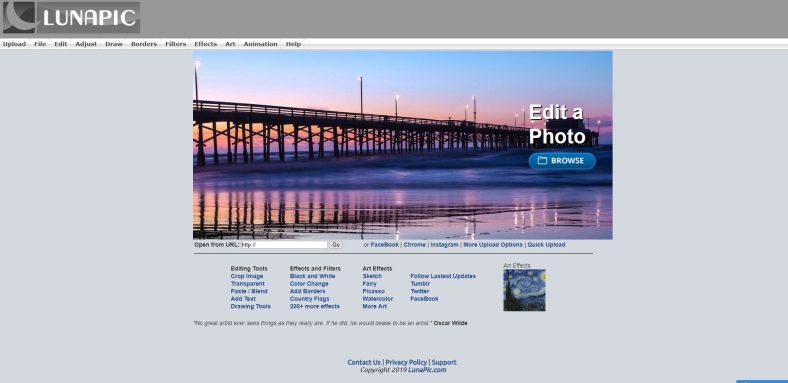The width and height of the screenshot is (788, 383).
Task: Click the Art Effects label above the thumbnail
Action: (517, 265)
